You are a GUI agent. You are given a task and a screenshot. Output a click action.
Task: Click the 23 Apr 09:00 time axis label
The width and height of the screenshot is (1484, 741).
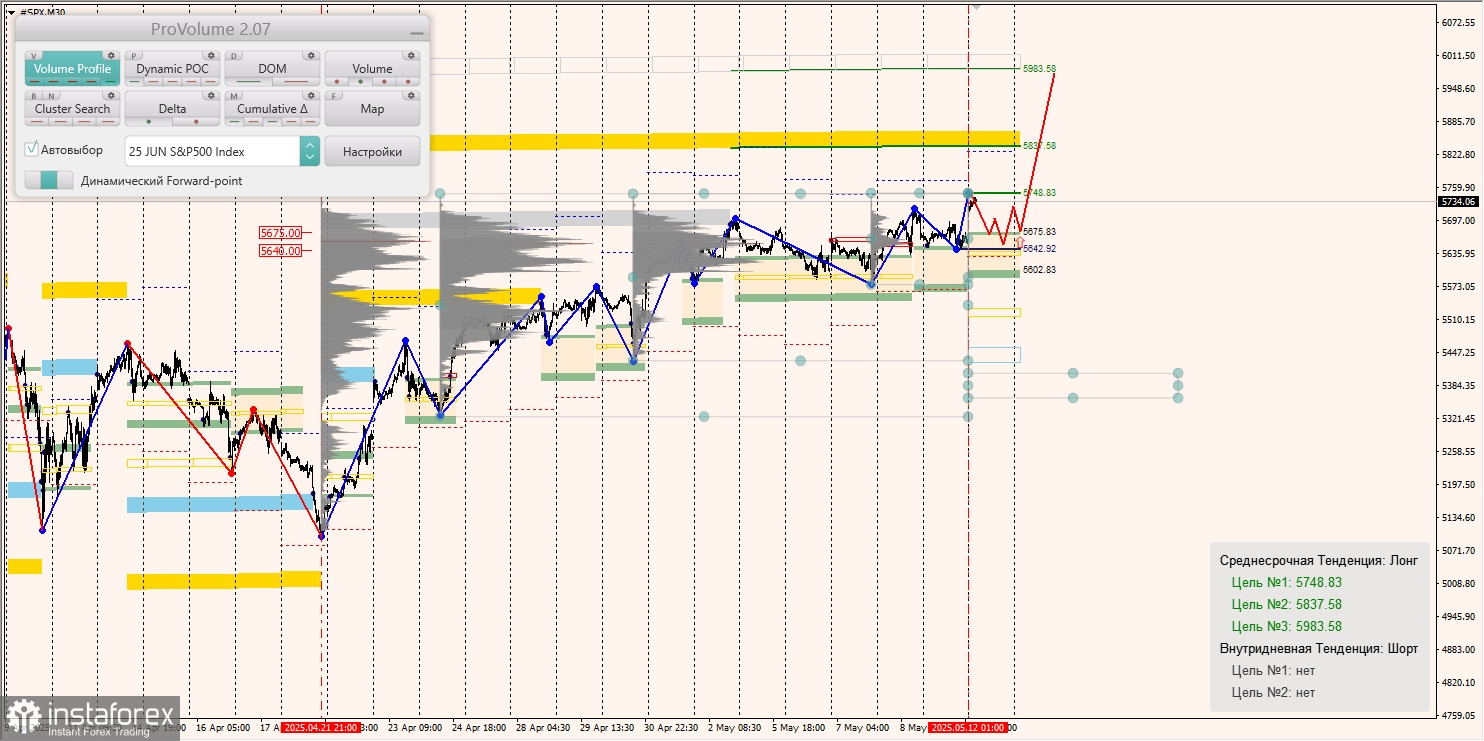415,728
